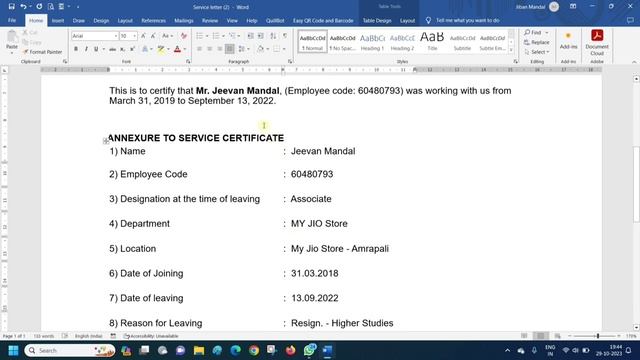Apply highlight color to text
640x360 pixels.
161,49
